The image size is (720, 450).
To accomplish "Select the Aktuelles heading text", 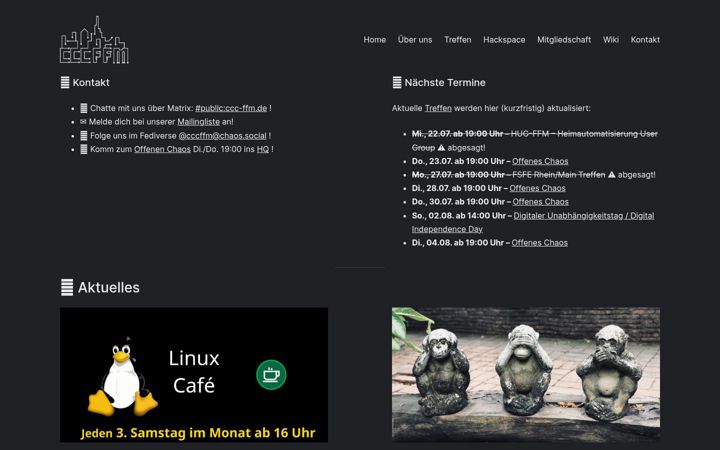I will pyautogui.click(x=109, y=287).
